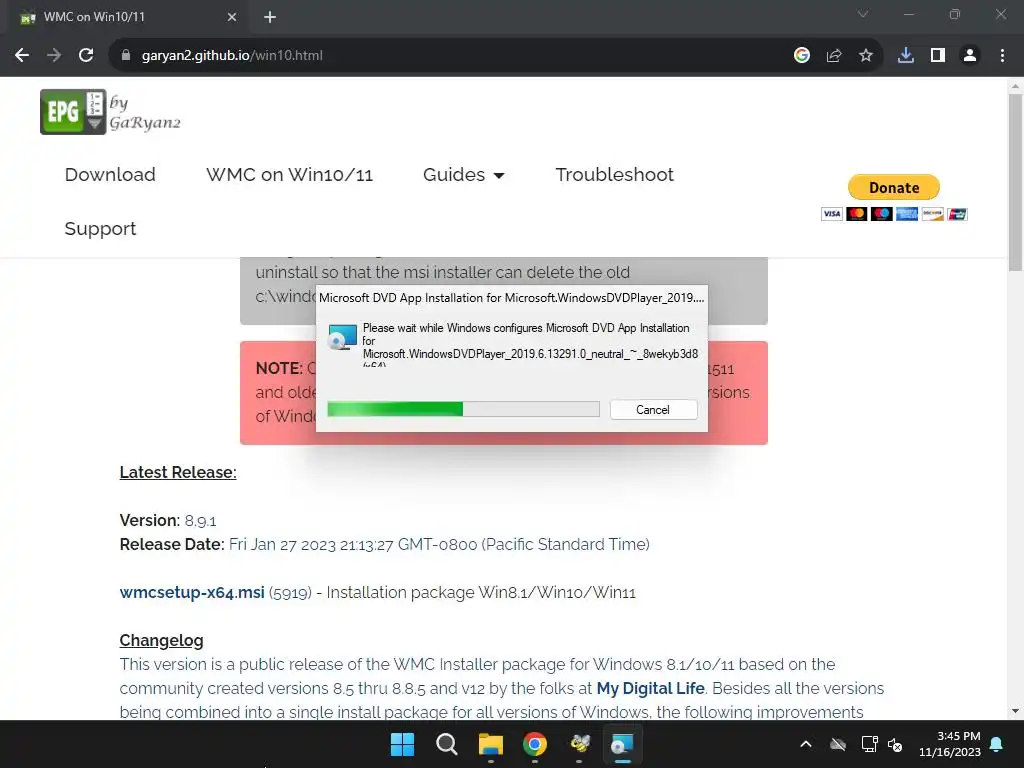1024x768 pixels.
Task: Click the site padlock icon
Action: tap(126, 56)
